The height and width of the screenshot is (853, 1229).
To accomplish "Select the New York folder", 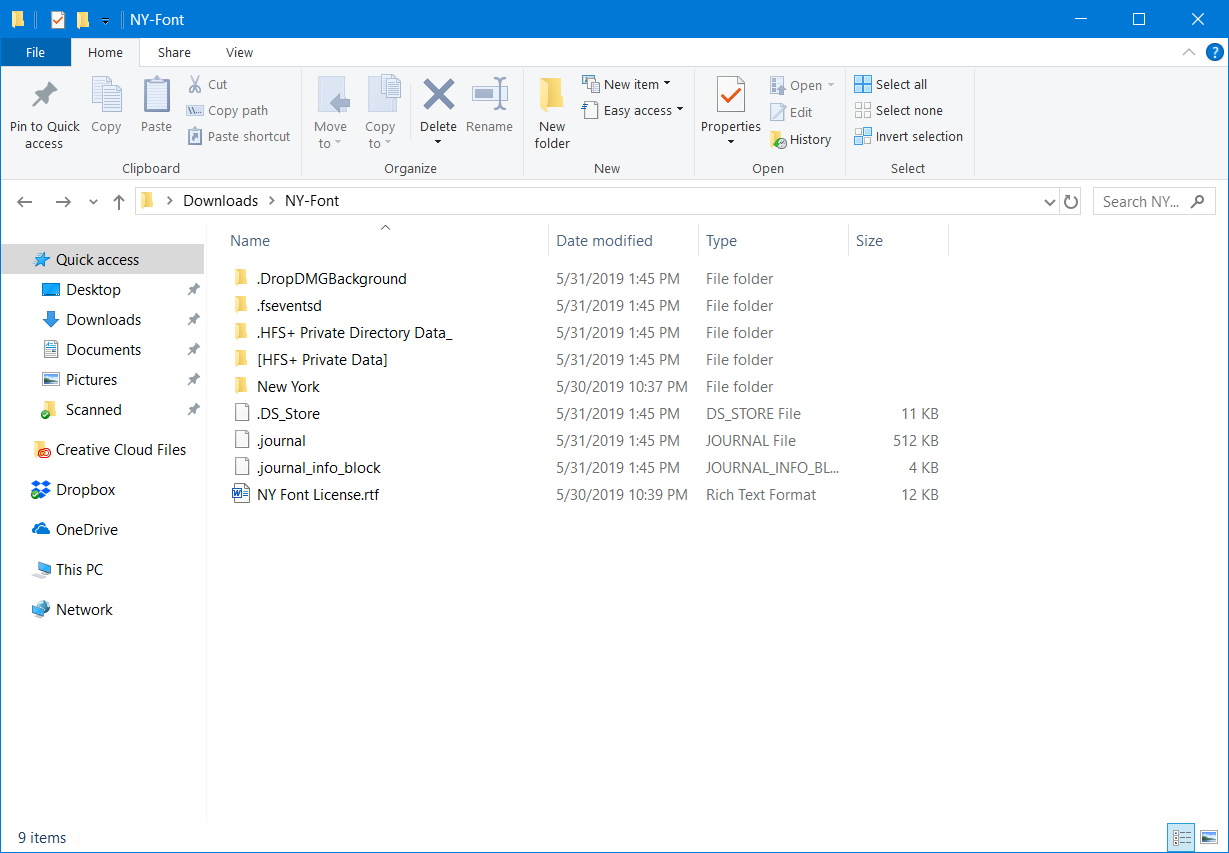I will [288, 386].
